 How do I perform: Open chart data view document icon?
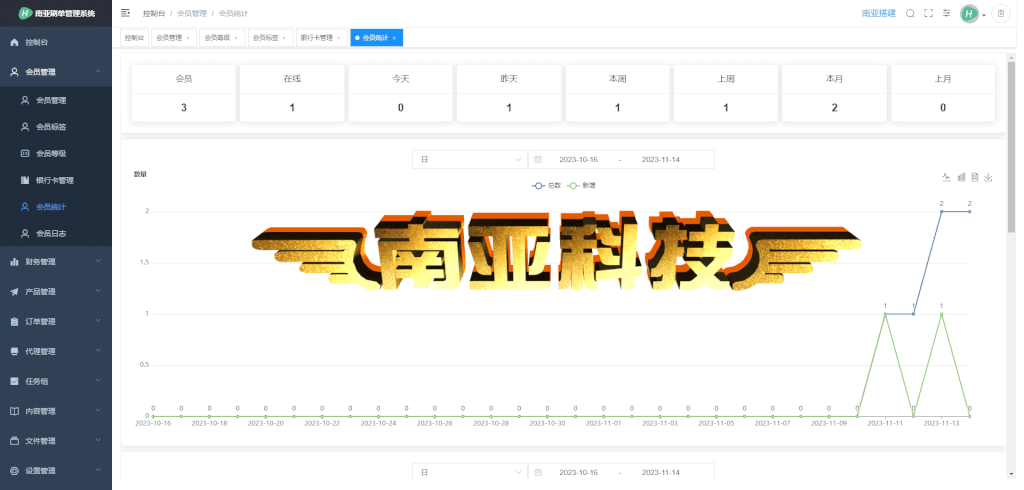[x=975, y=177]
